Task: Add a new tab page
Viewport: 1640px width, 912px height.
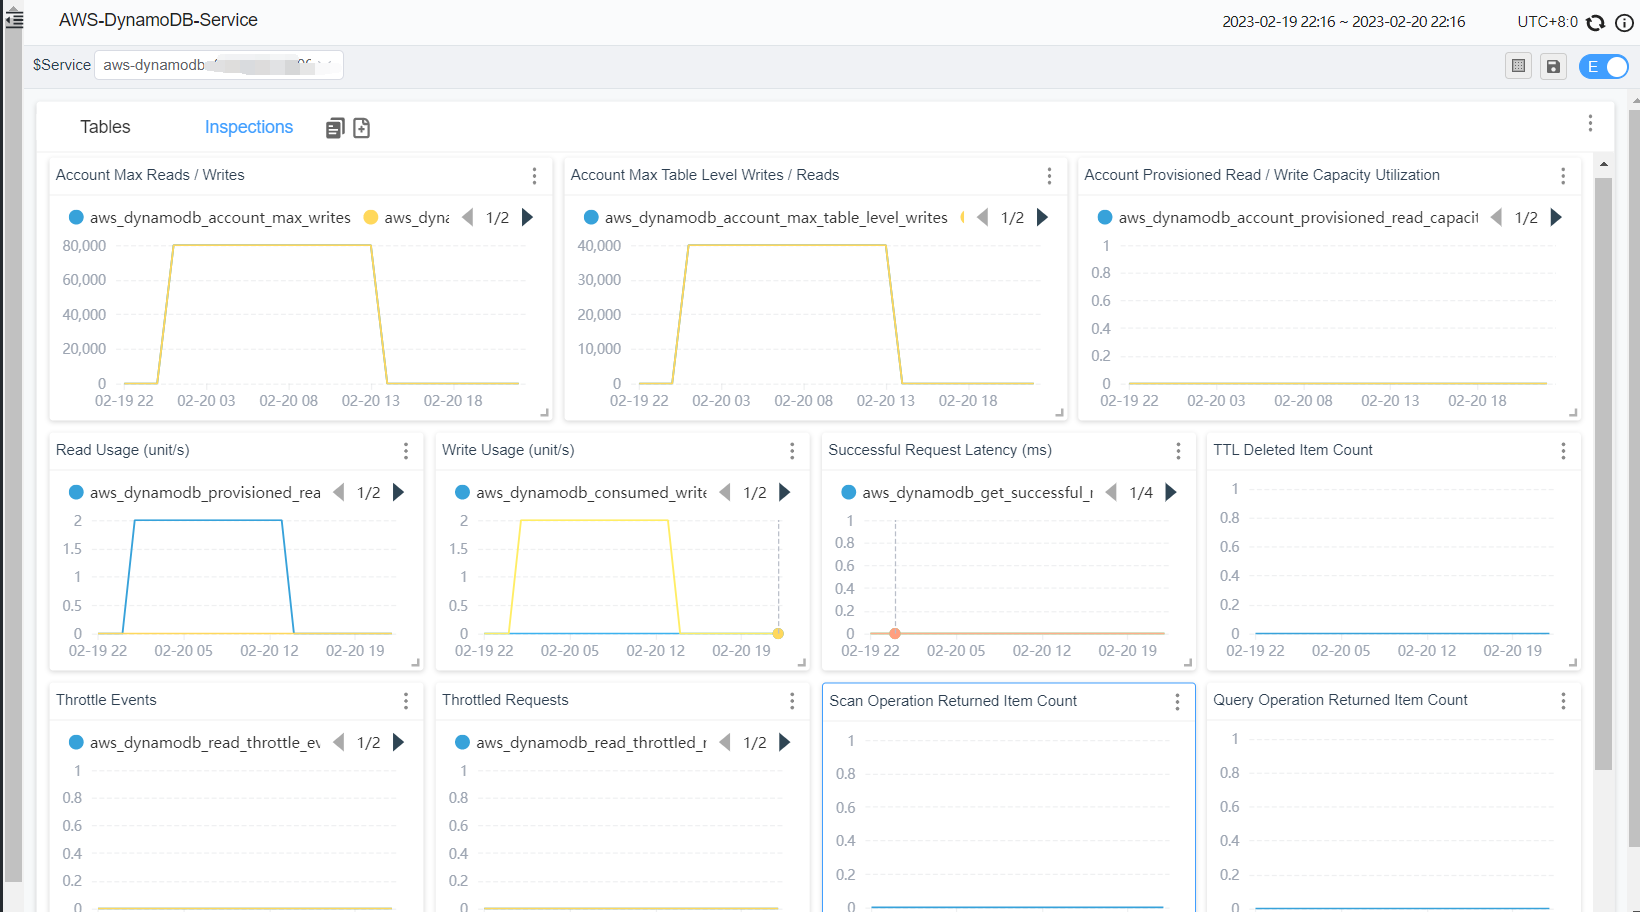Action: 362,128
